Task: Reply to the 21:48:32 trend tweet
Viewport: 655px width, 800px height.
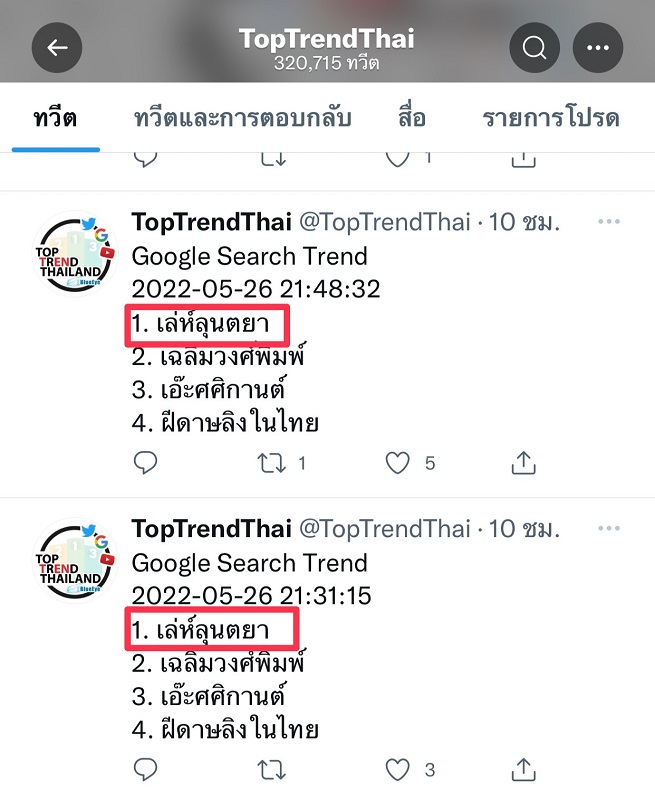Action: click(146, 462)
